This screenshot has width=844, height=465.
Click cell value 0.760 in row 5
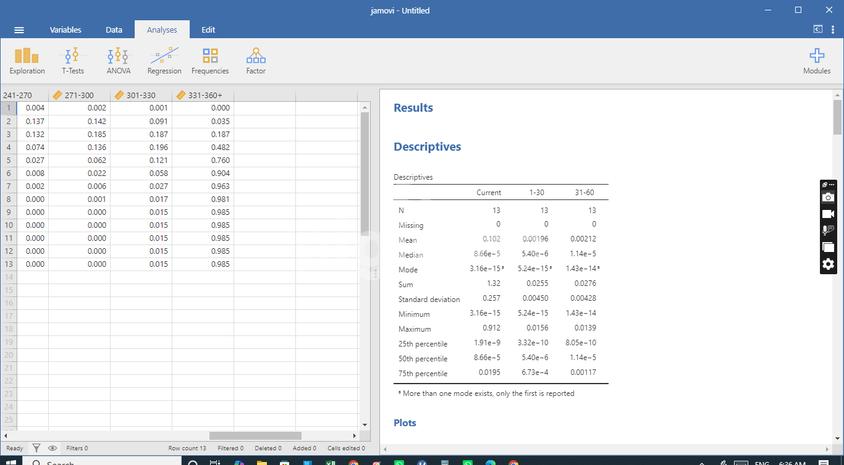[x=203, y=160]
